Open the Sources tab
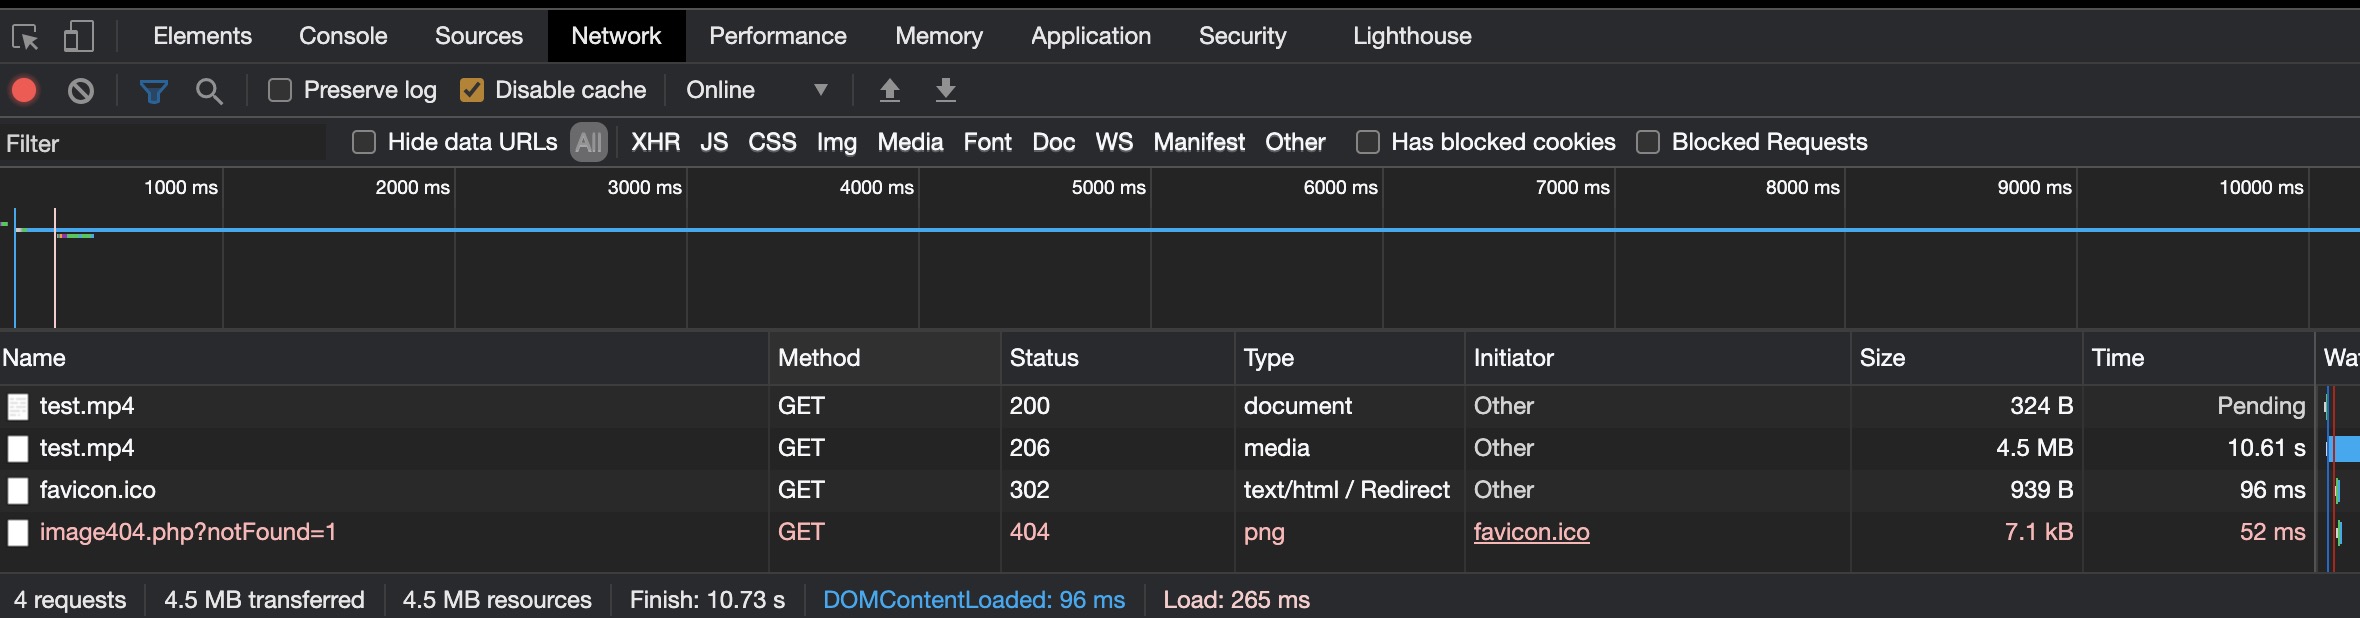 [479, 36]
